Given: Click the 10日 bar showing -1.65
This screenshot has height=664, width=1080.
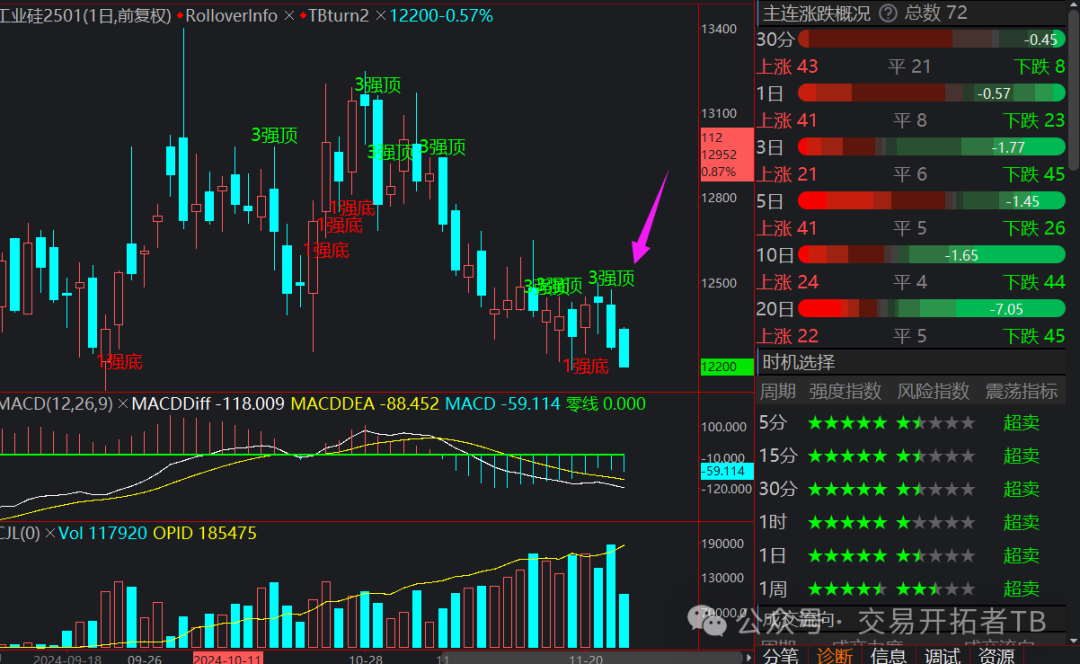Looking at the screenshot, I should [x=931, y=255].
